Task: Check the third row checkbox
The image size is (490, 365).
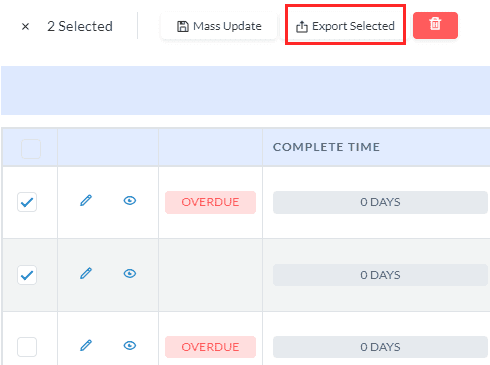Action: pyautogui.click(x=27, y=347)
